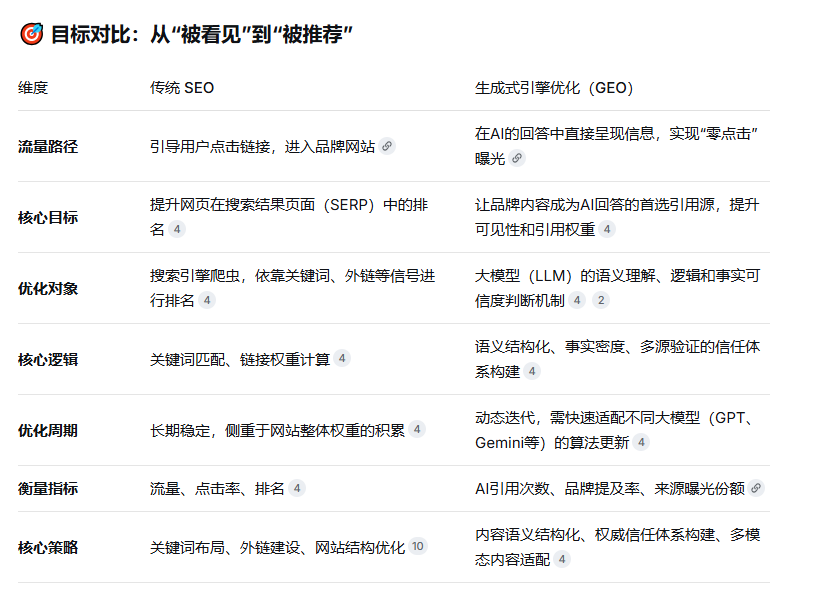The width and height of the screenshot is (823, 609).
Task: Click citation 4 after 态内容适配
Action: click(562, 559)
